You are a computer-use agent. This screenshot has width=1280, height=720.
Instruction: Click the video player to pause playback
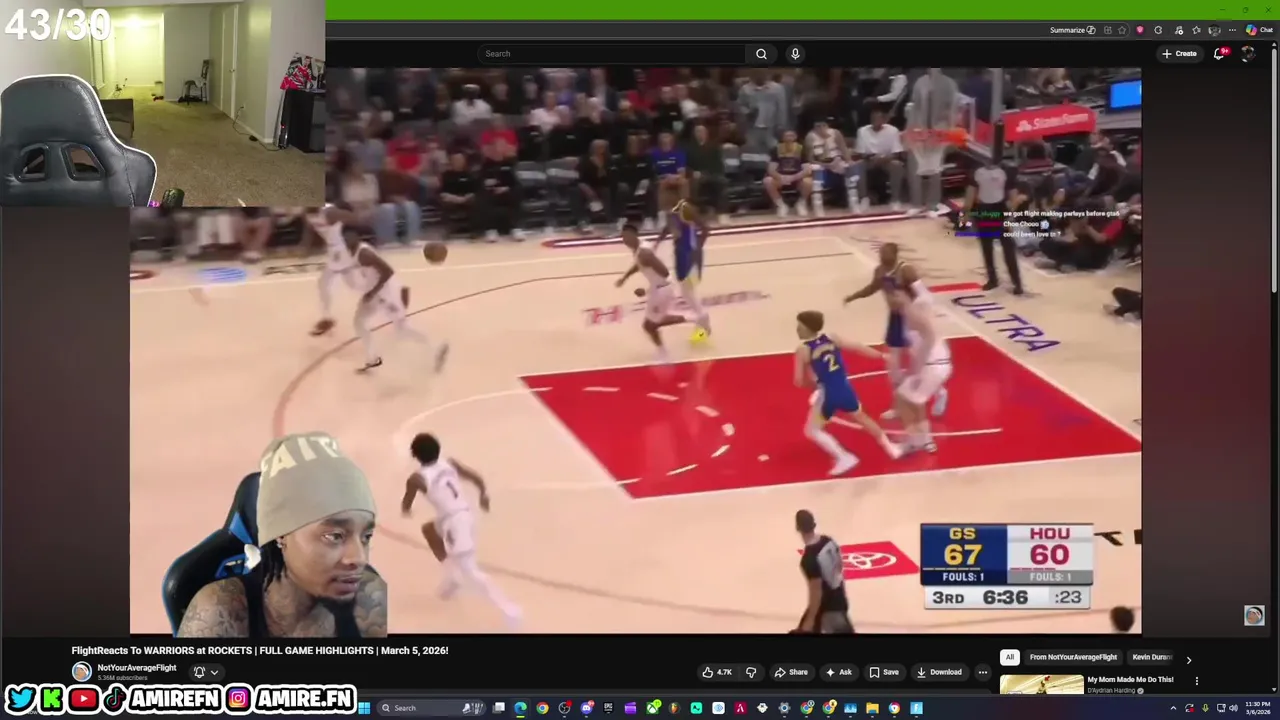(635, 350)
